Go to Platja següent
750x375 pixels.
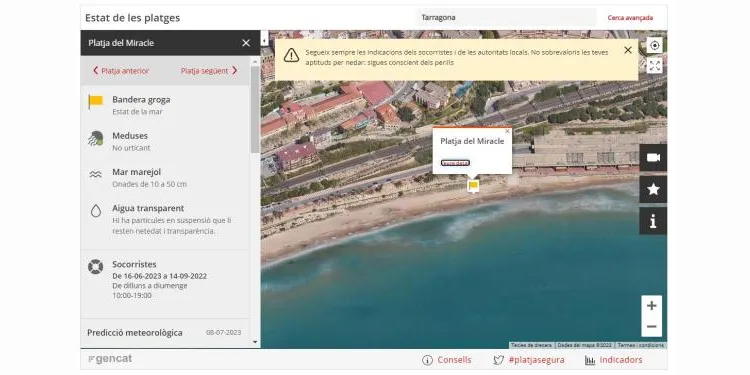tap(209, 71)
